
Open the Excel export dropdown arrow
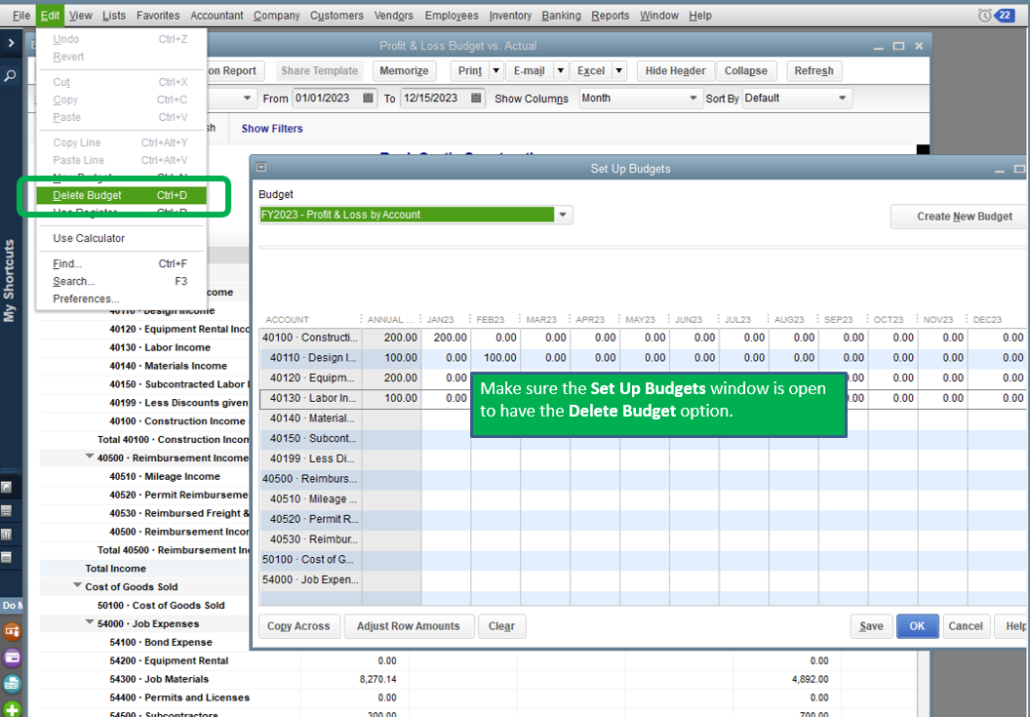click(x=617, y=71)
